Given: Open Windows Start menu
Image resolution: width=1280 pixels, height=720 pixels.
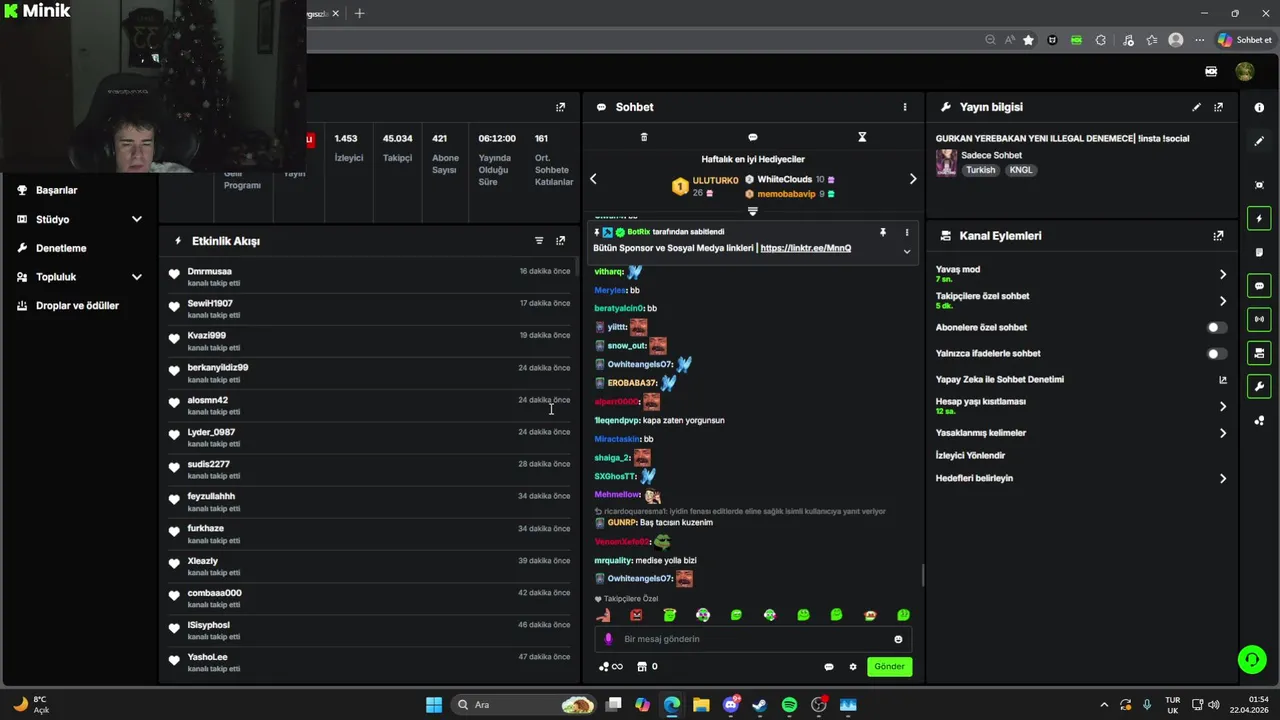Looking at the screenshot, I should (434, 705).
